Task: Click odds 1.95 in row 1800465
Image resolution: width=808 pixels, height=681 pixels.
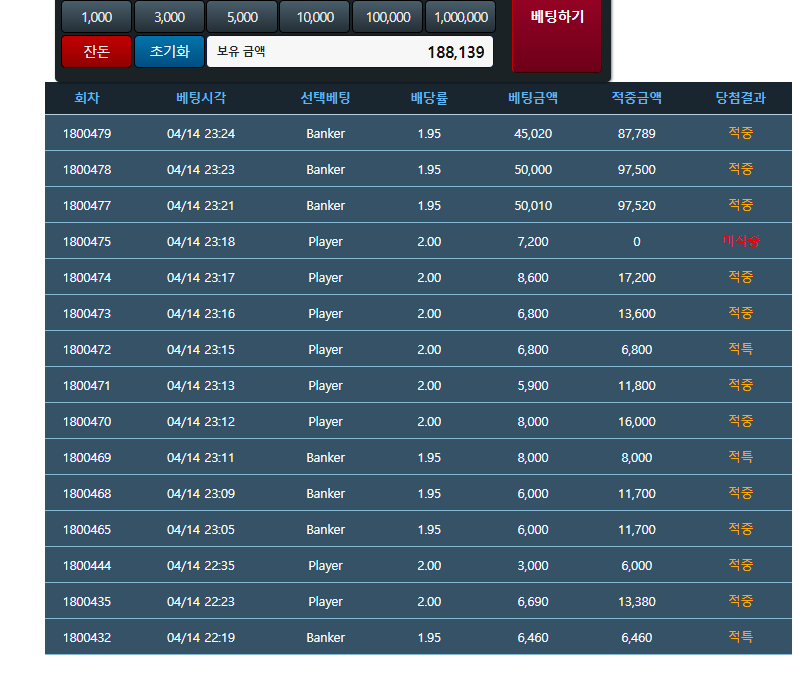Action: coord(429,530)
